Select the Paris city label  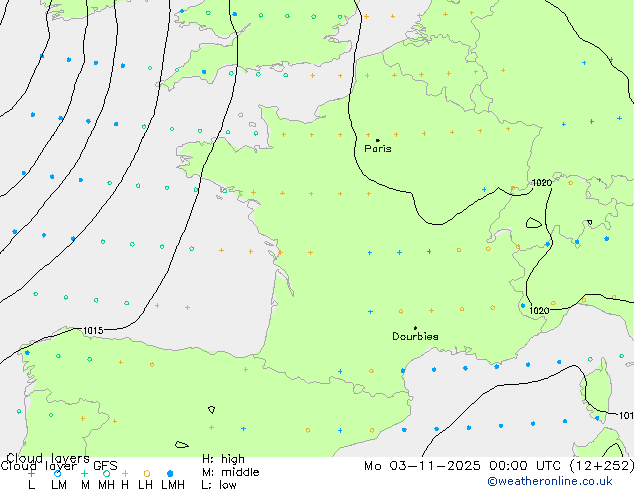click(378, 149)
